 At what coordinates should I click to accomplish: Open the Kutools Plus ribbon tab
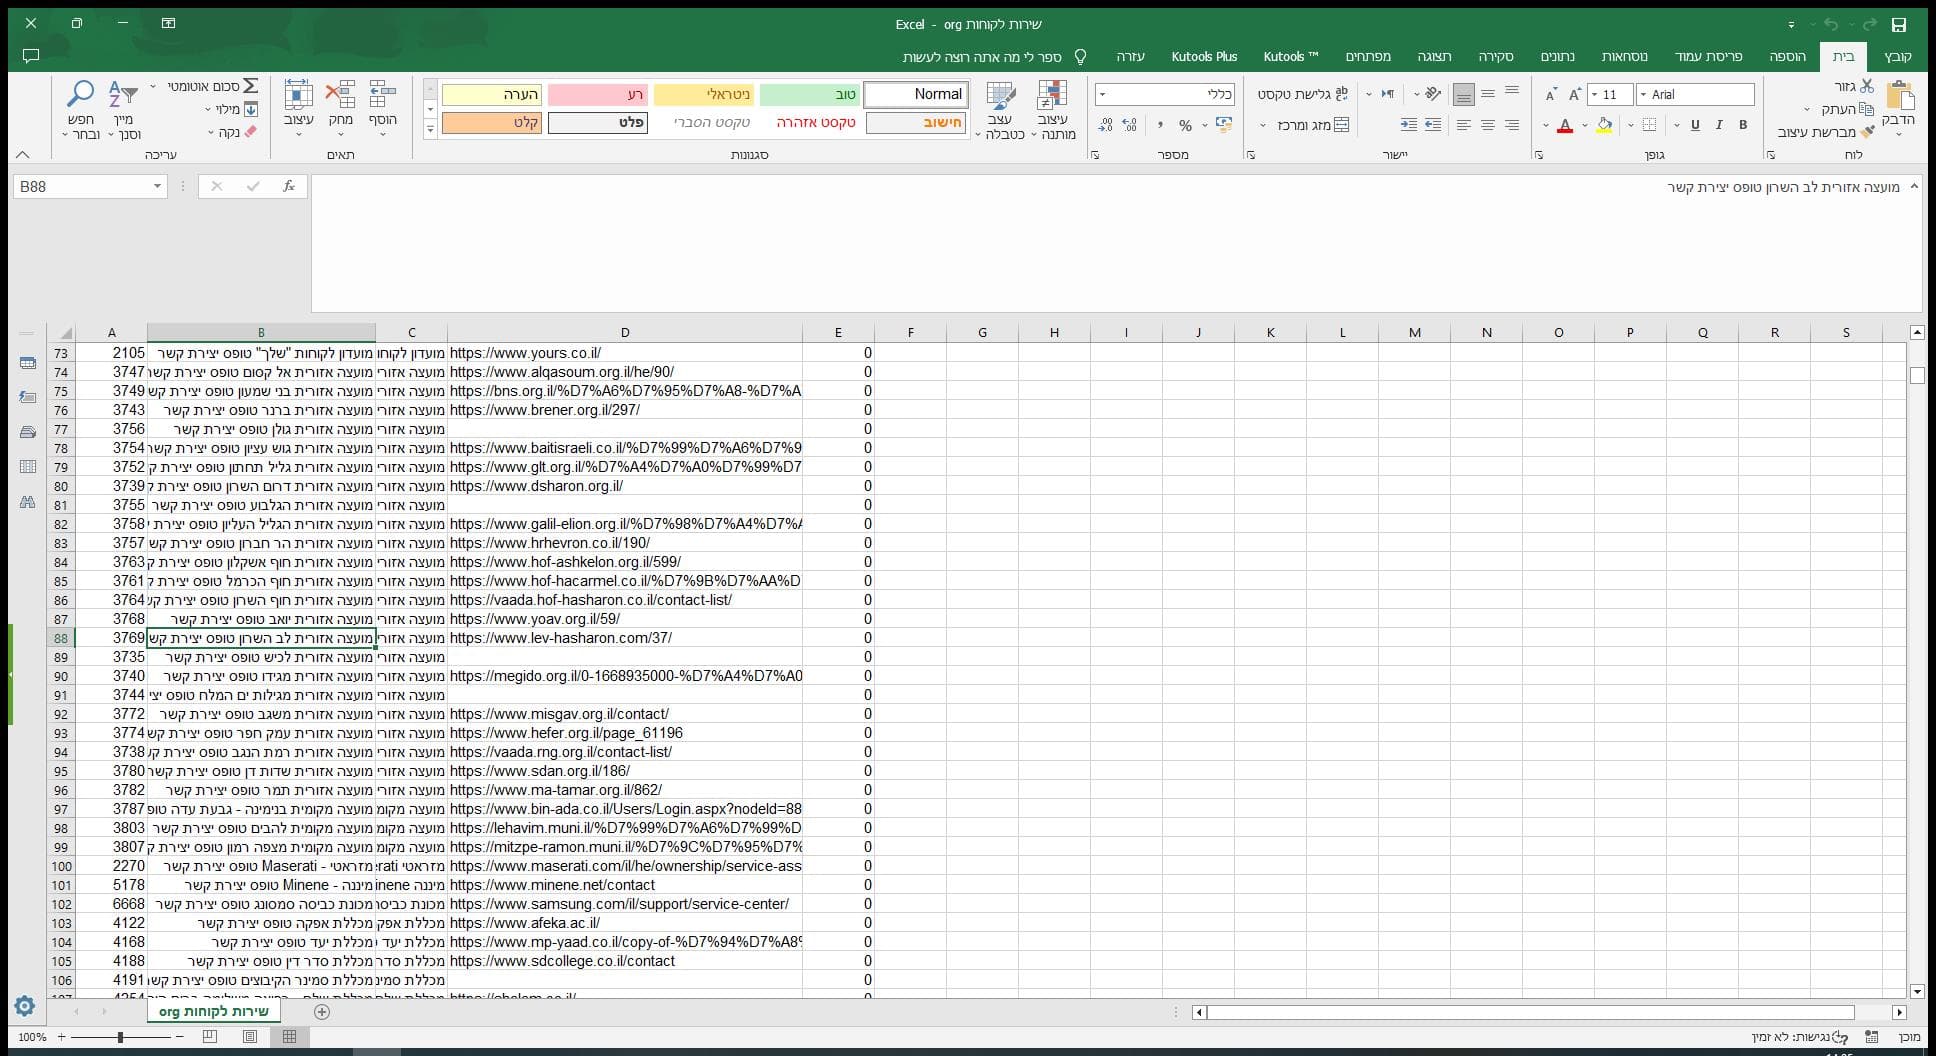click(1204, 56)
